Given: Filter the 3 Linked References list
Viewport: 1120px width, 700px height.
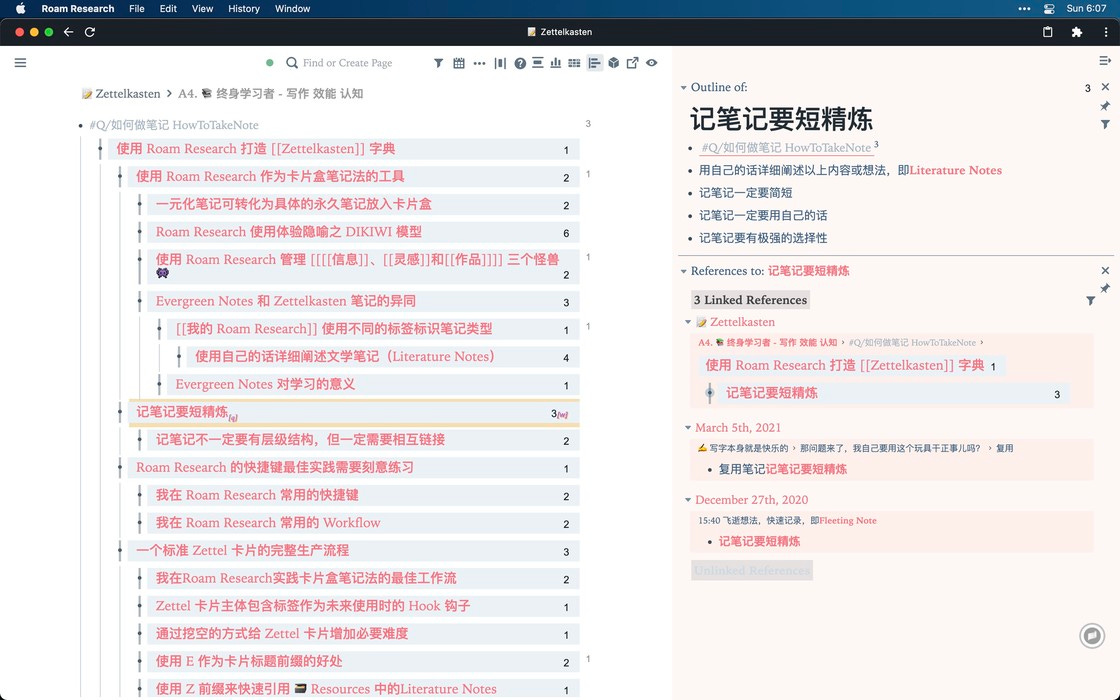Looking at the screenshot, I should tap(1091, 301).
